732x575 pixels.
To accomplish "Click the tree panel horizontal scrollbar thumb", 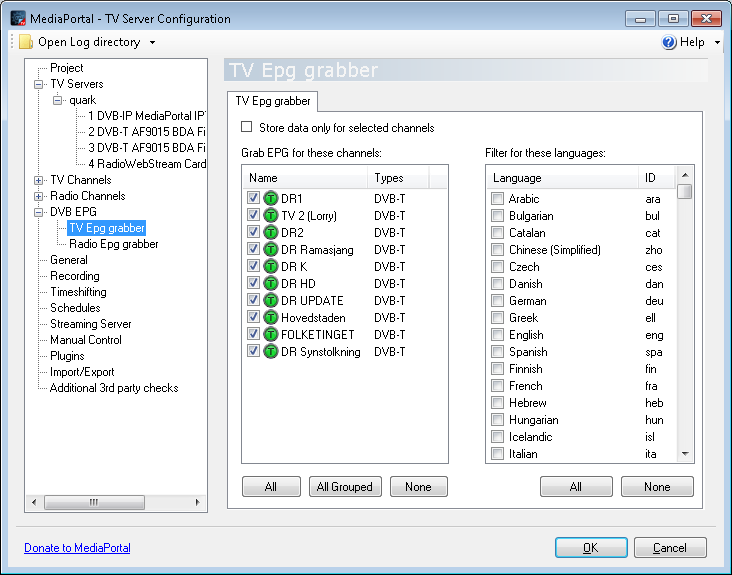I will tap(94, 502).
